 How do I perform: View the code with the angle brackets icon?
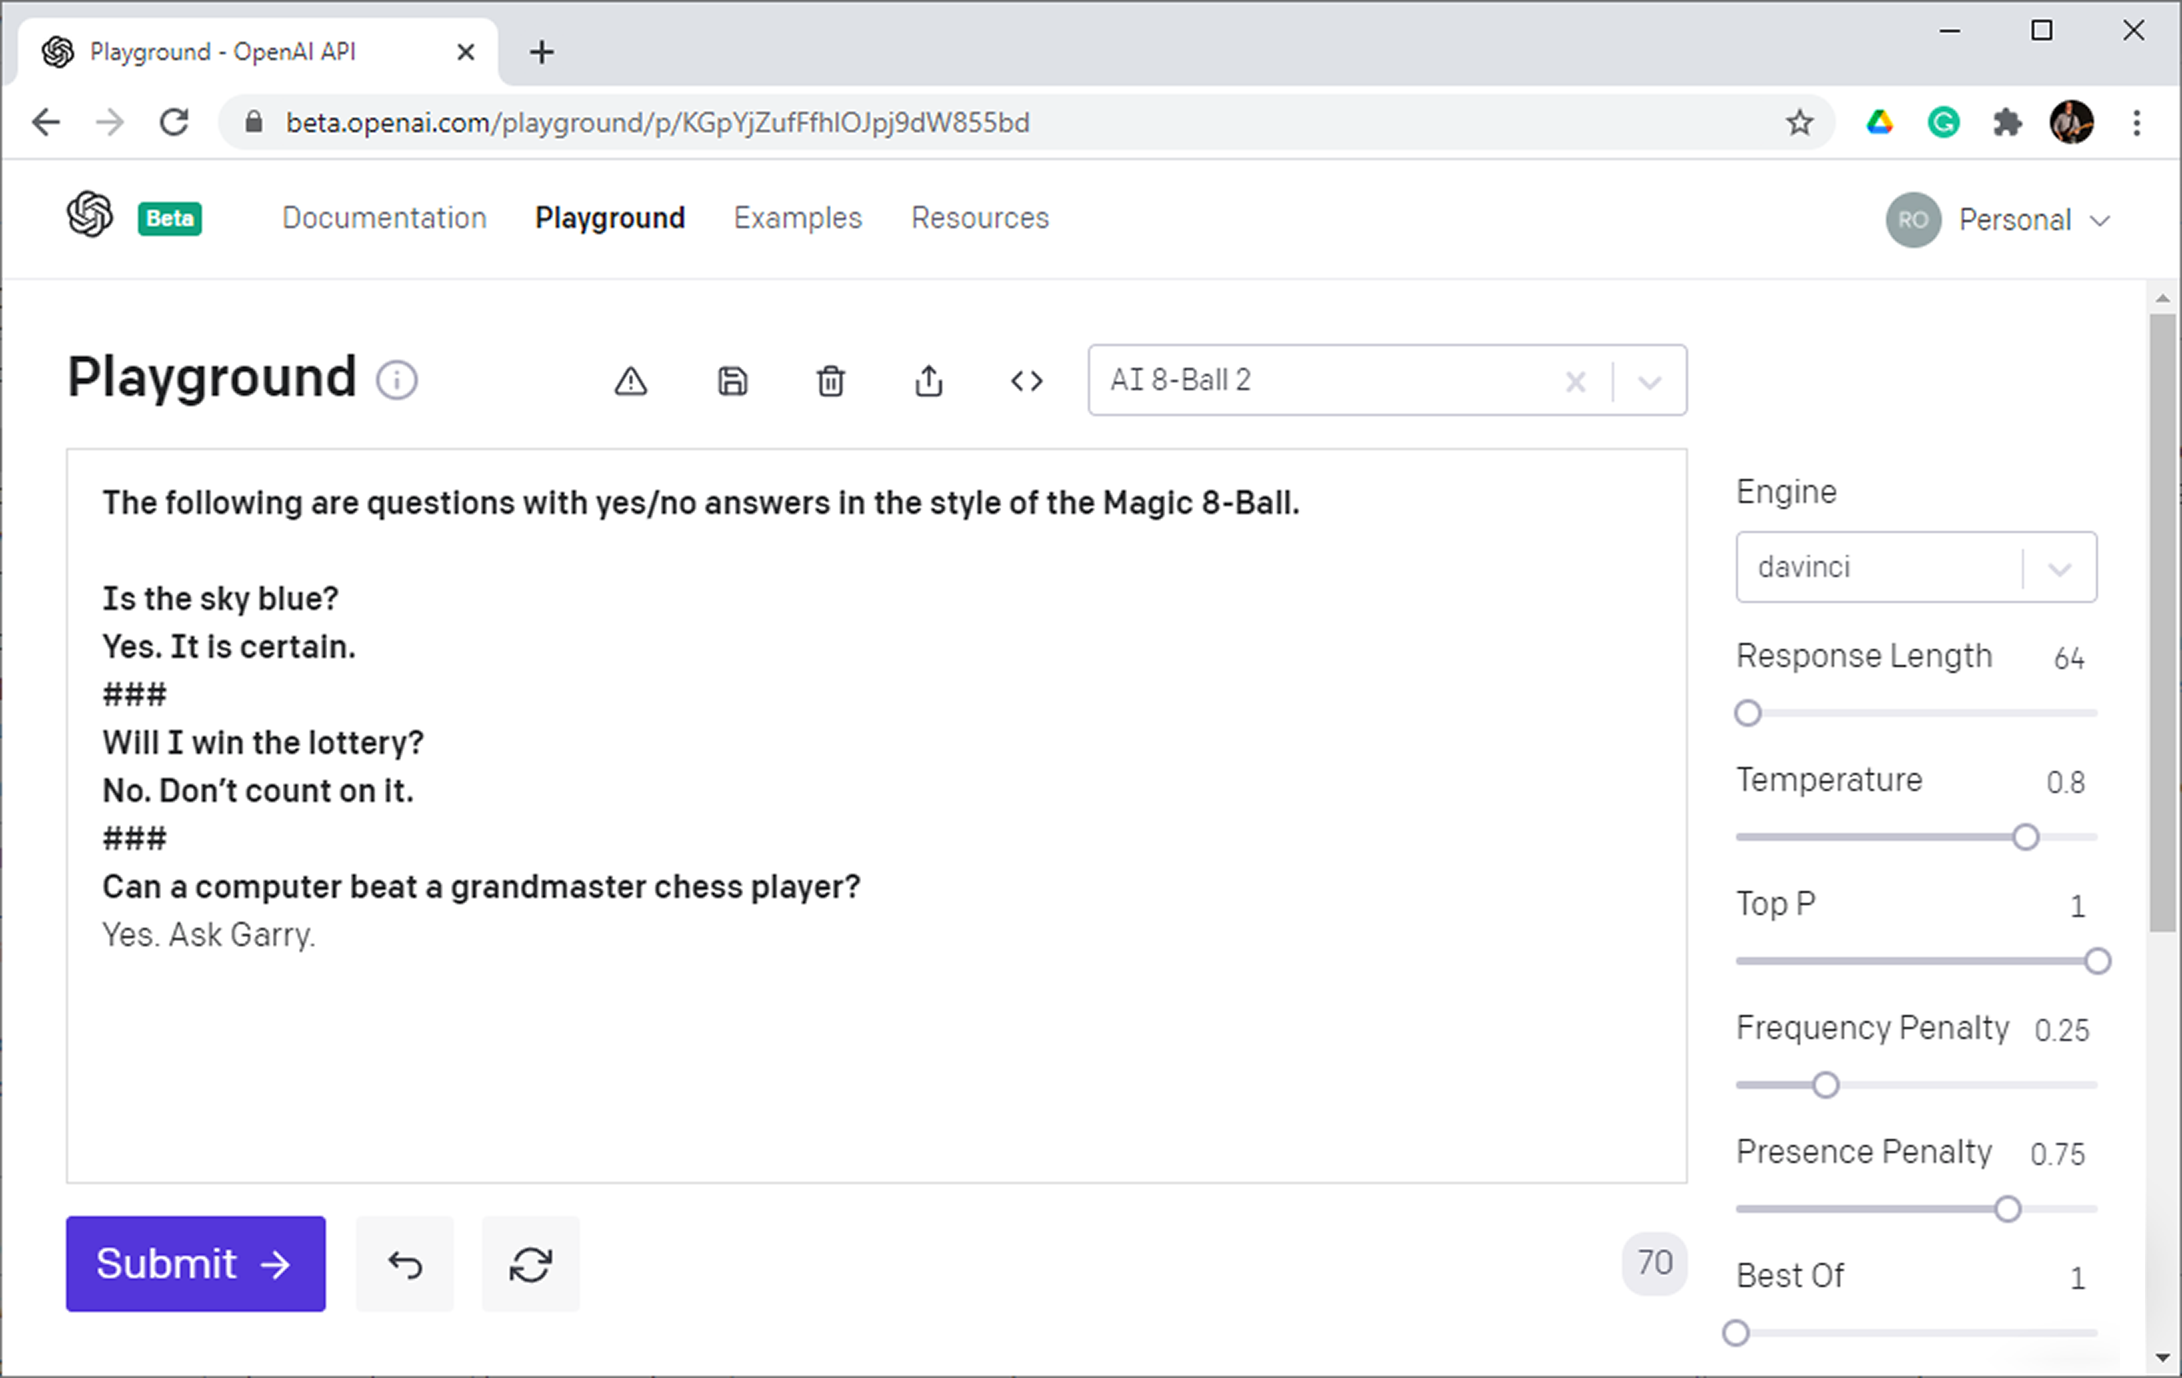(x=1026, y=381)
